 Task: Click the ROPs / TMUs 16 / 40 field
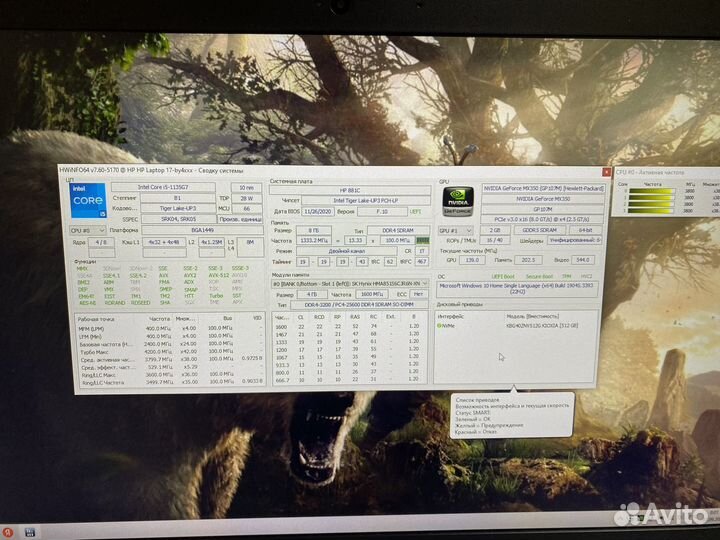[494, 240]
